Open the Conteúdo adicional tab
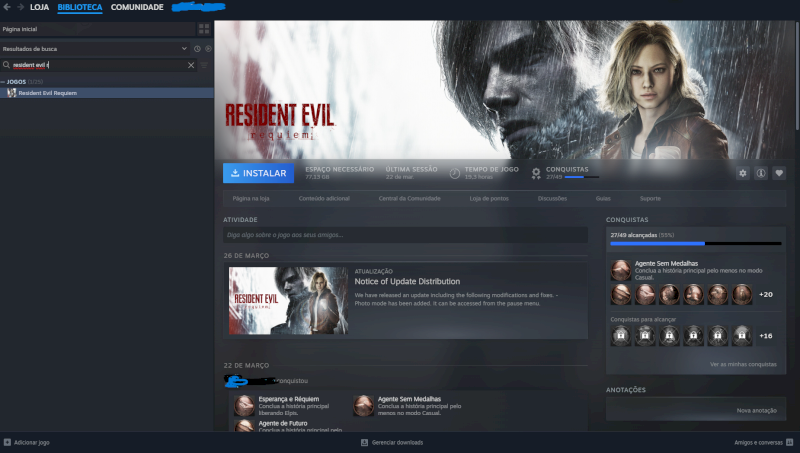The height and width of the screenshot is (453, 800). click(324, 198)
